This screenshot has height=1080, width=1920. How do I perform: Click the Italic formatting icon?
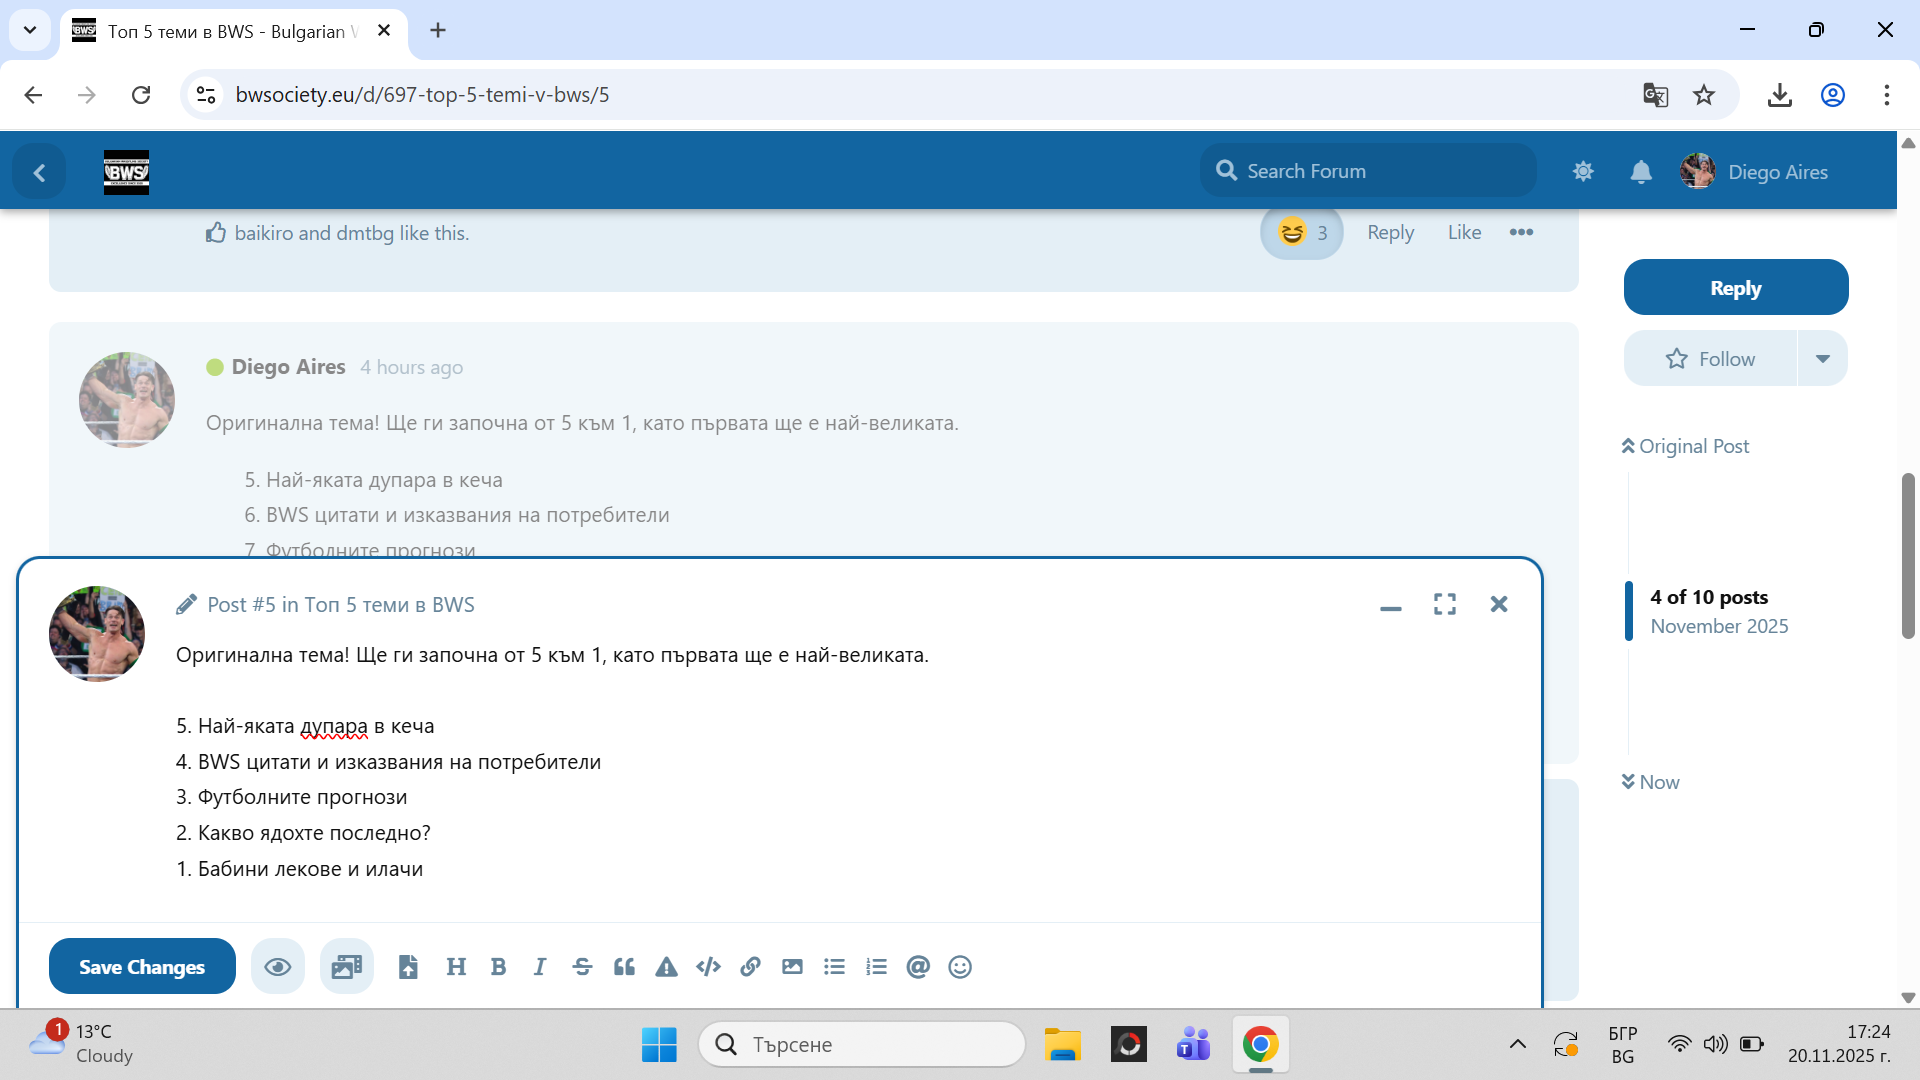coord(540,967)
